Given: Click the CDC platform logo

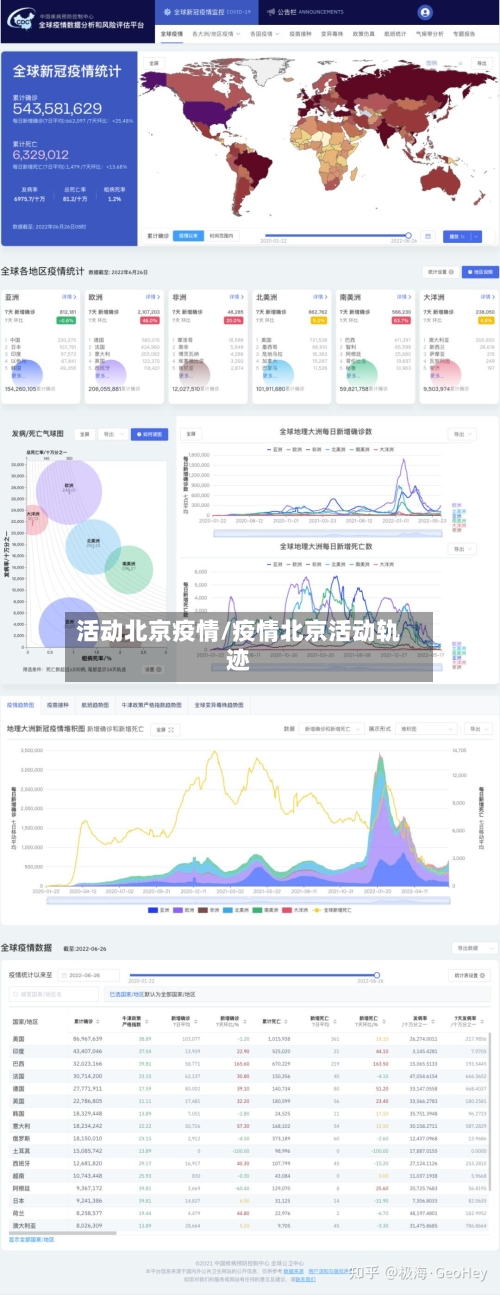Looking at the screenshot, I should click(19, 20).
